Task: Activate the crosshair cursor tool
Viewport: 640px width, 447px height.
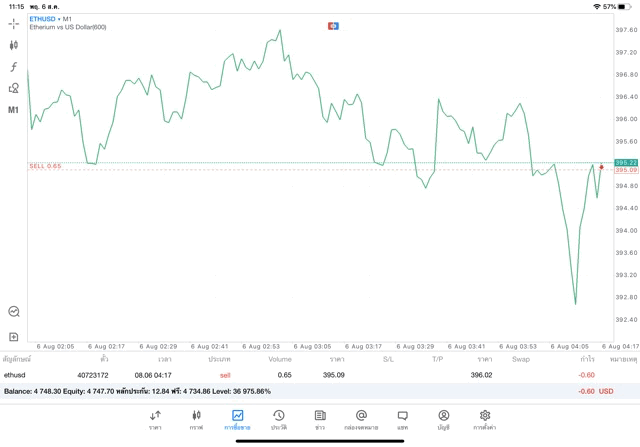Action: tap(14, 23)
